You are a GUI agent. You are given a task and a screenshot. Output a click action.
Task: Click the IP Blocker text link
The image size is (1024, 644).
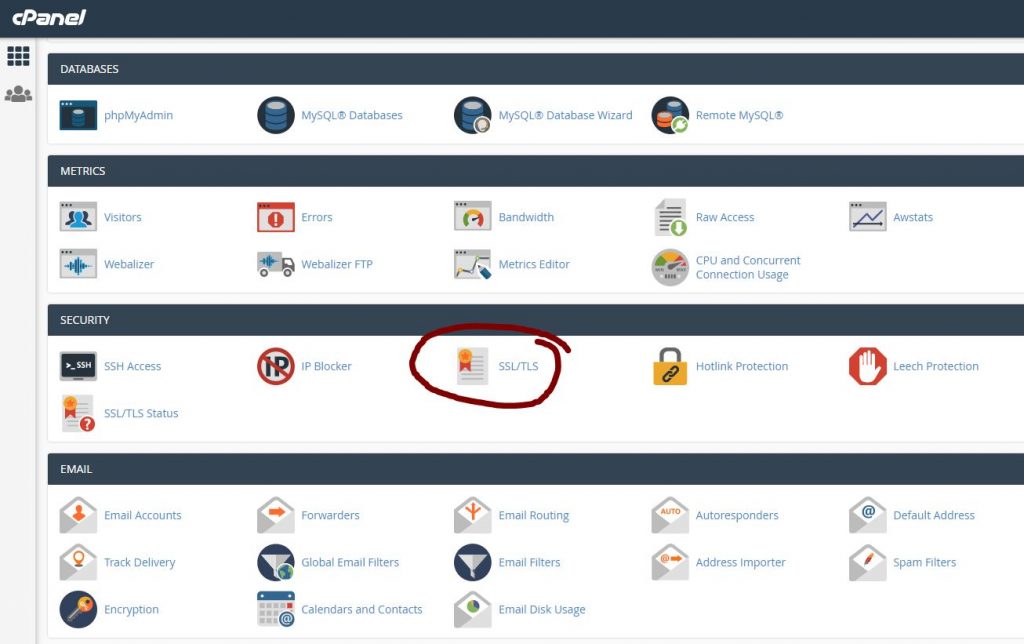click(327, 366)
